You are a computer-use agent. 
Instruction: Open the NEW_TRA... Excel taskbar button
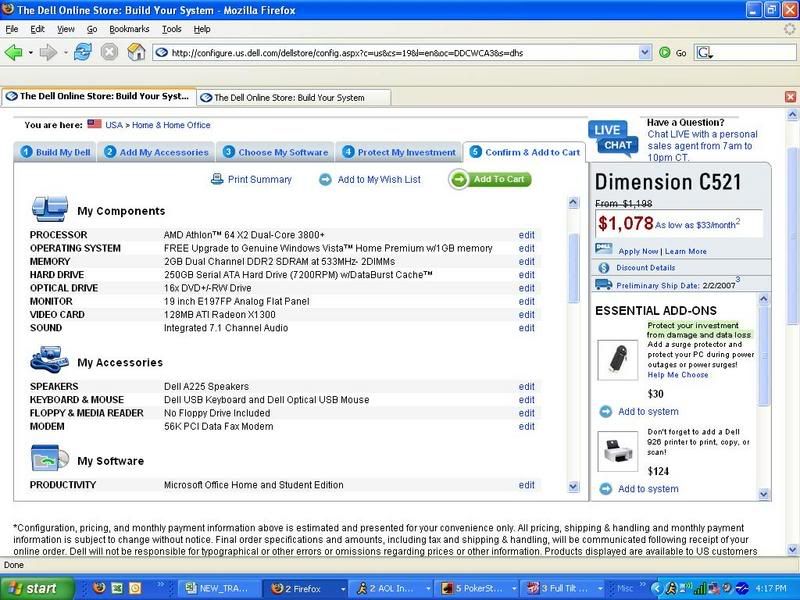[219, 589]
